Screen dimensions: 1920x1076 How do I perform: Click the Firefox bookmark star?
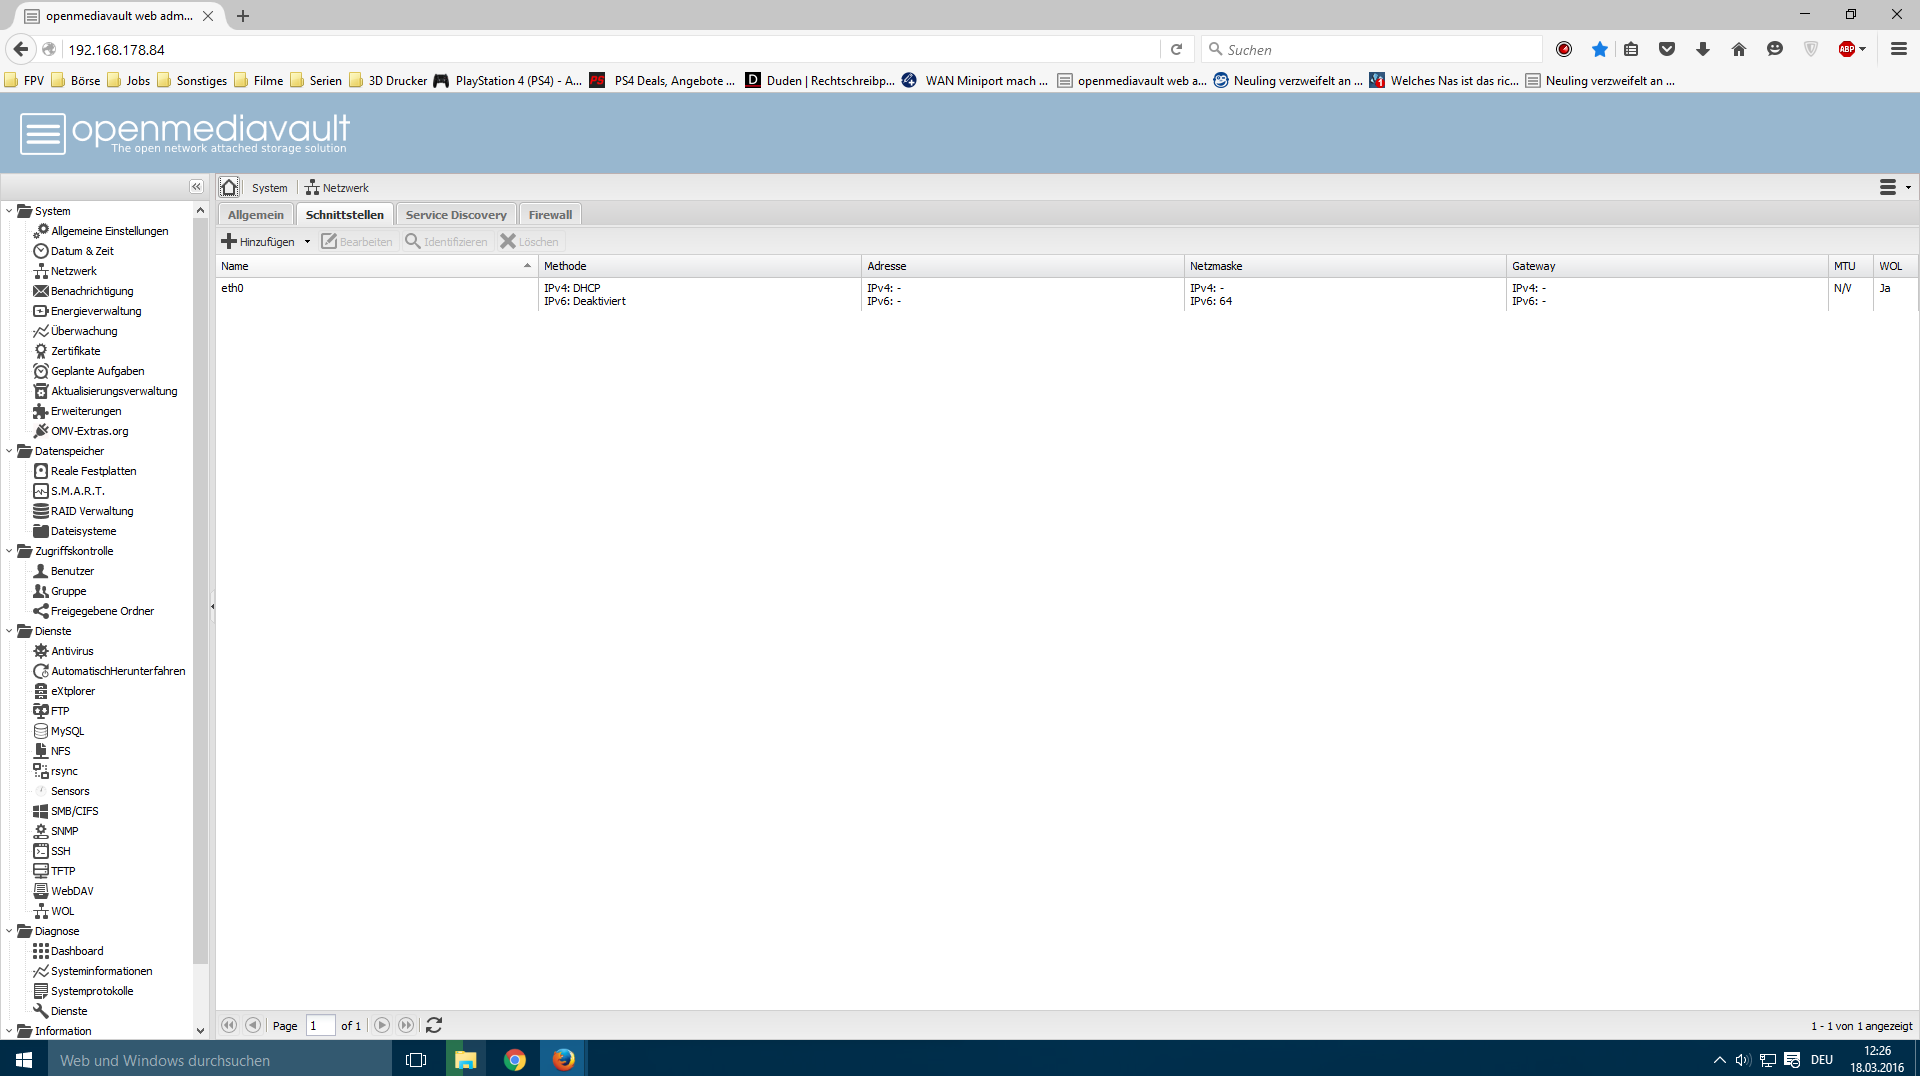point(1600,49)
